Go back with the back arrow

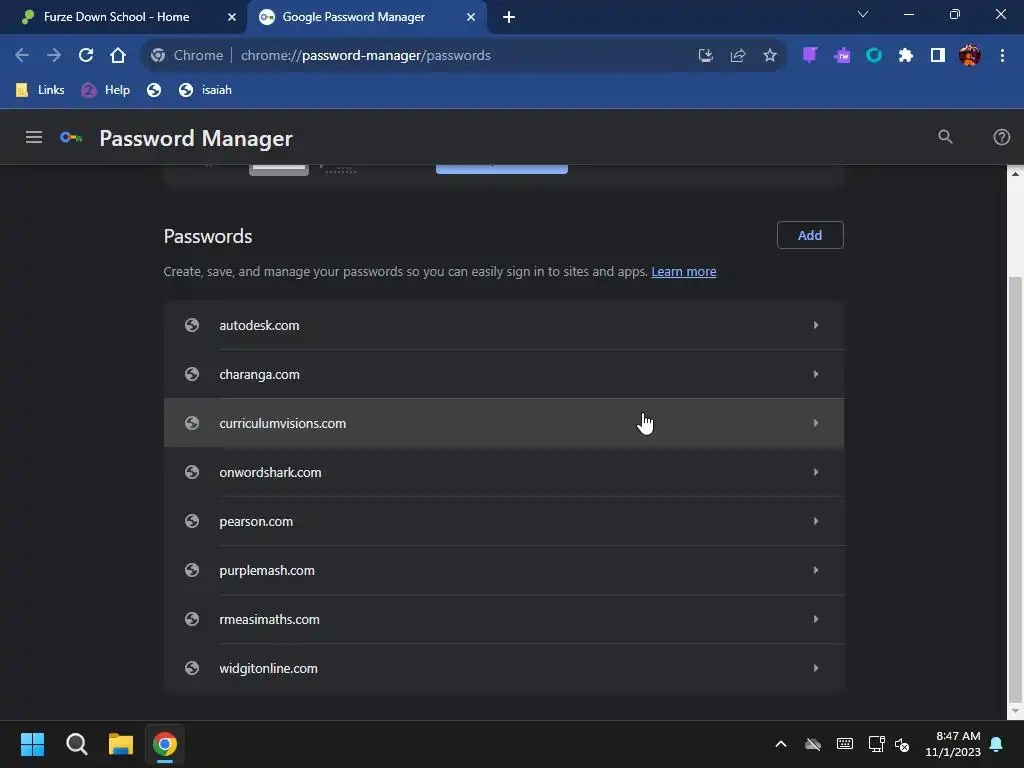[x=22, y=56]
